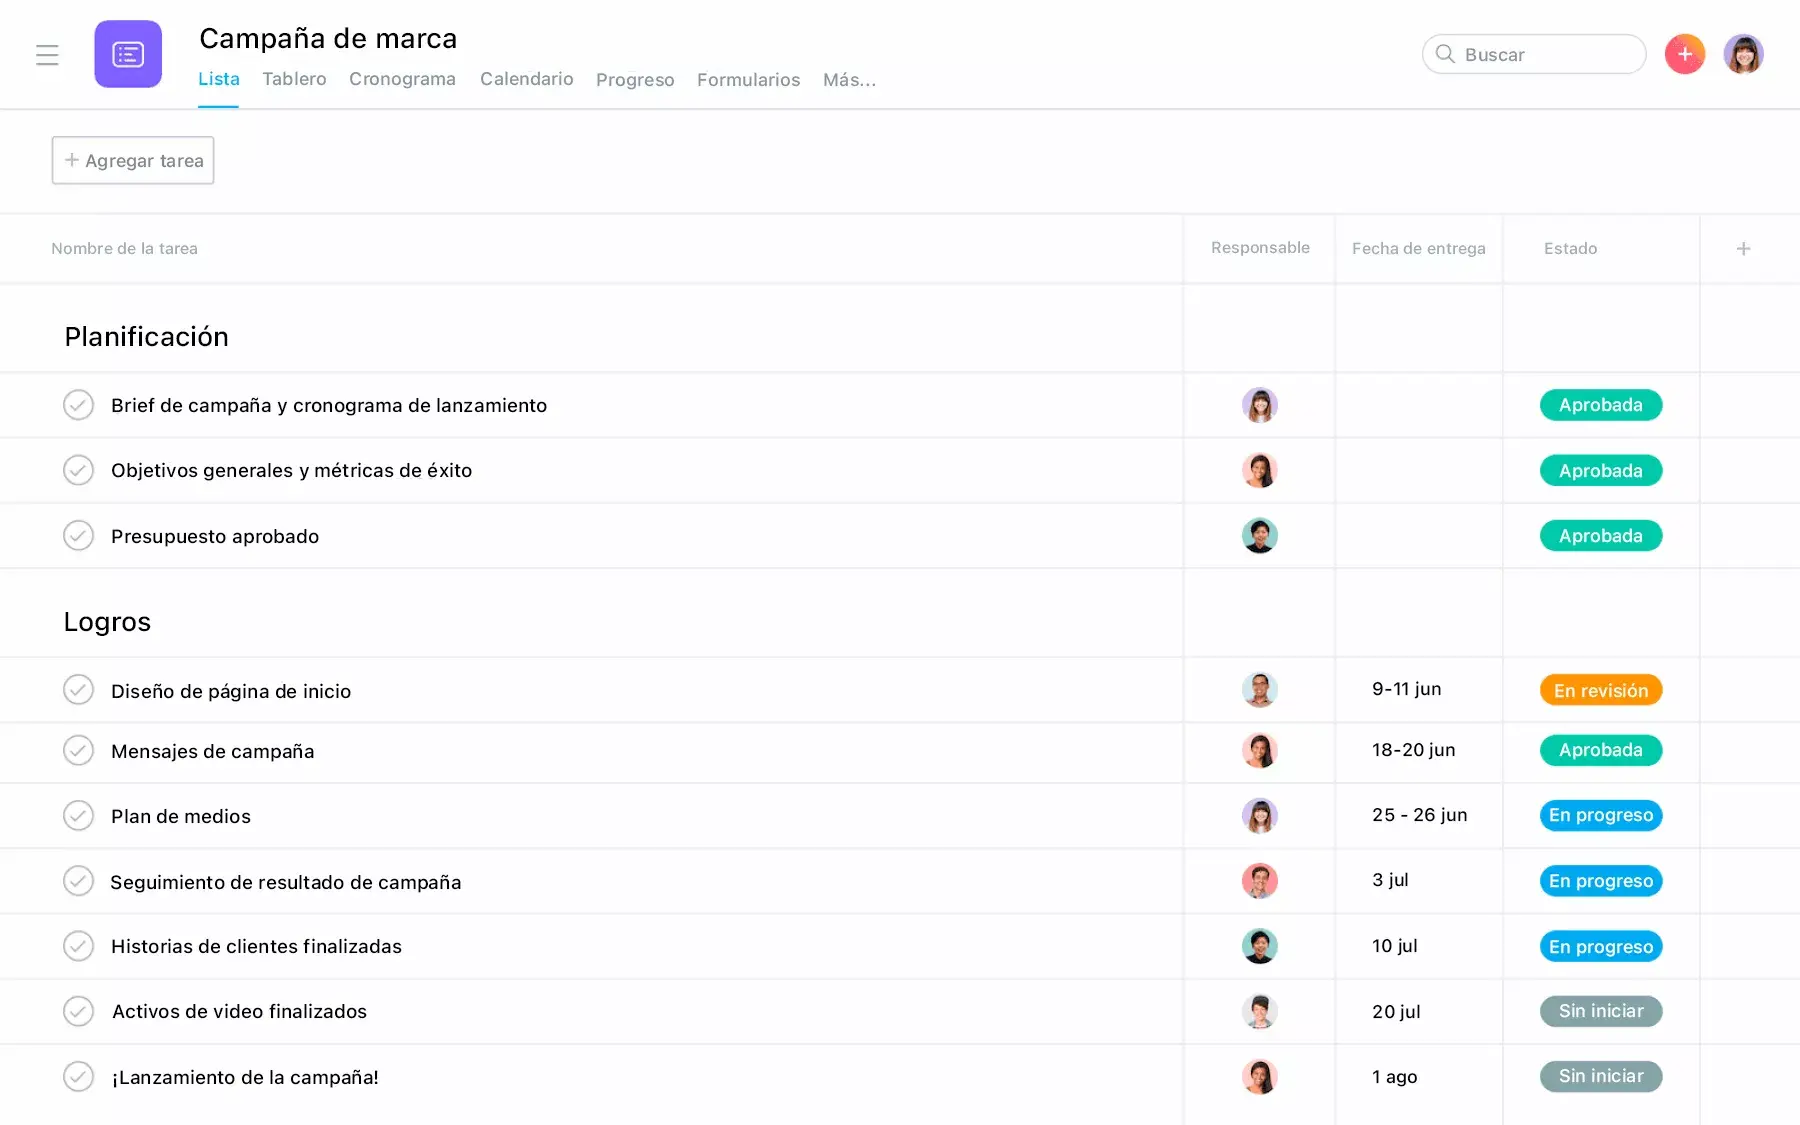Open Aprobada status for Brief de campaña

pos(1601,405)
